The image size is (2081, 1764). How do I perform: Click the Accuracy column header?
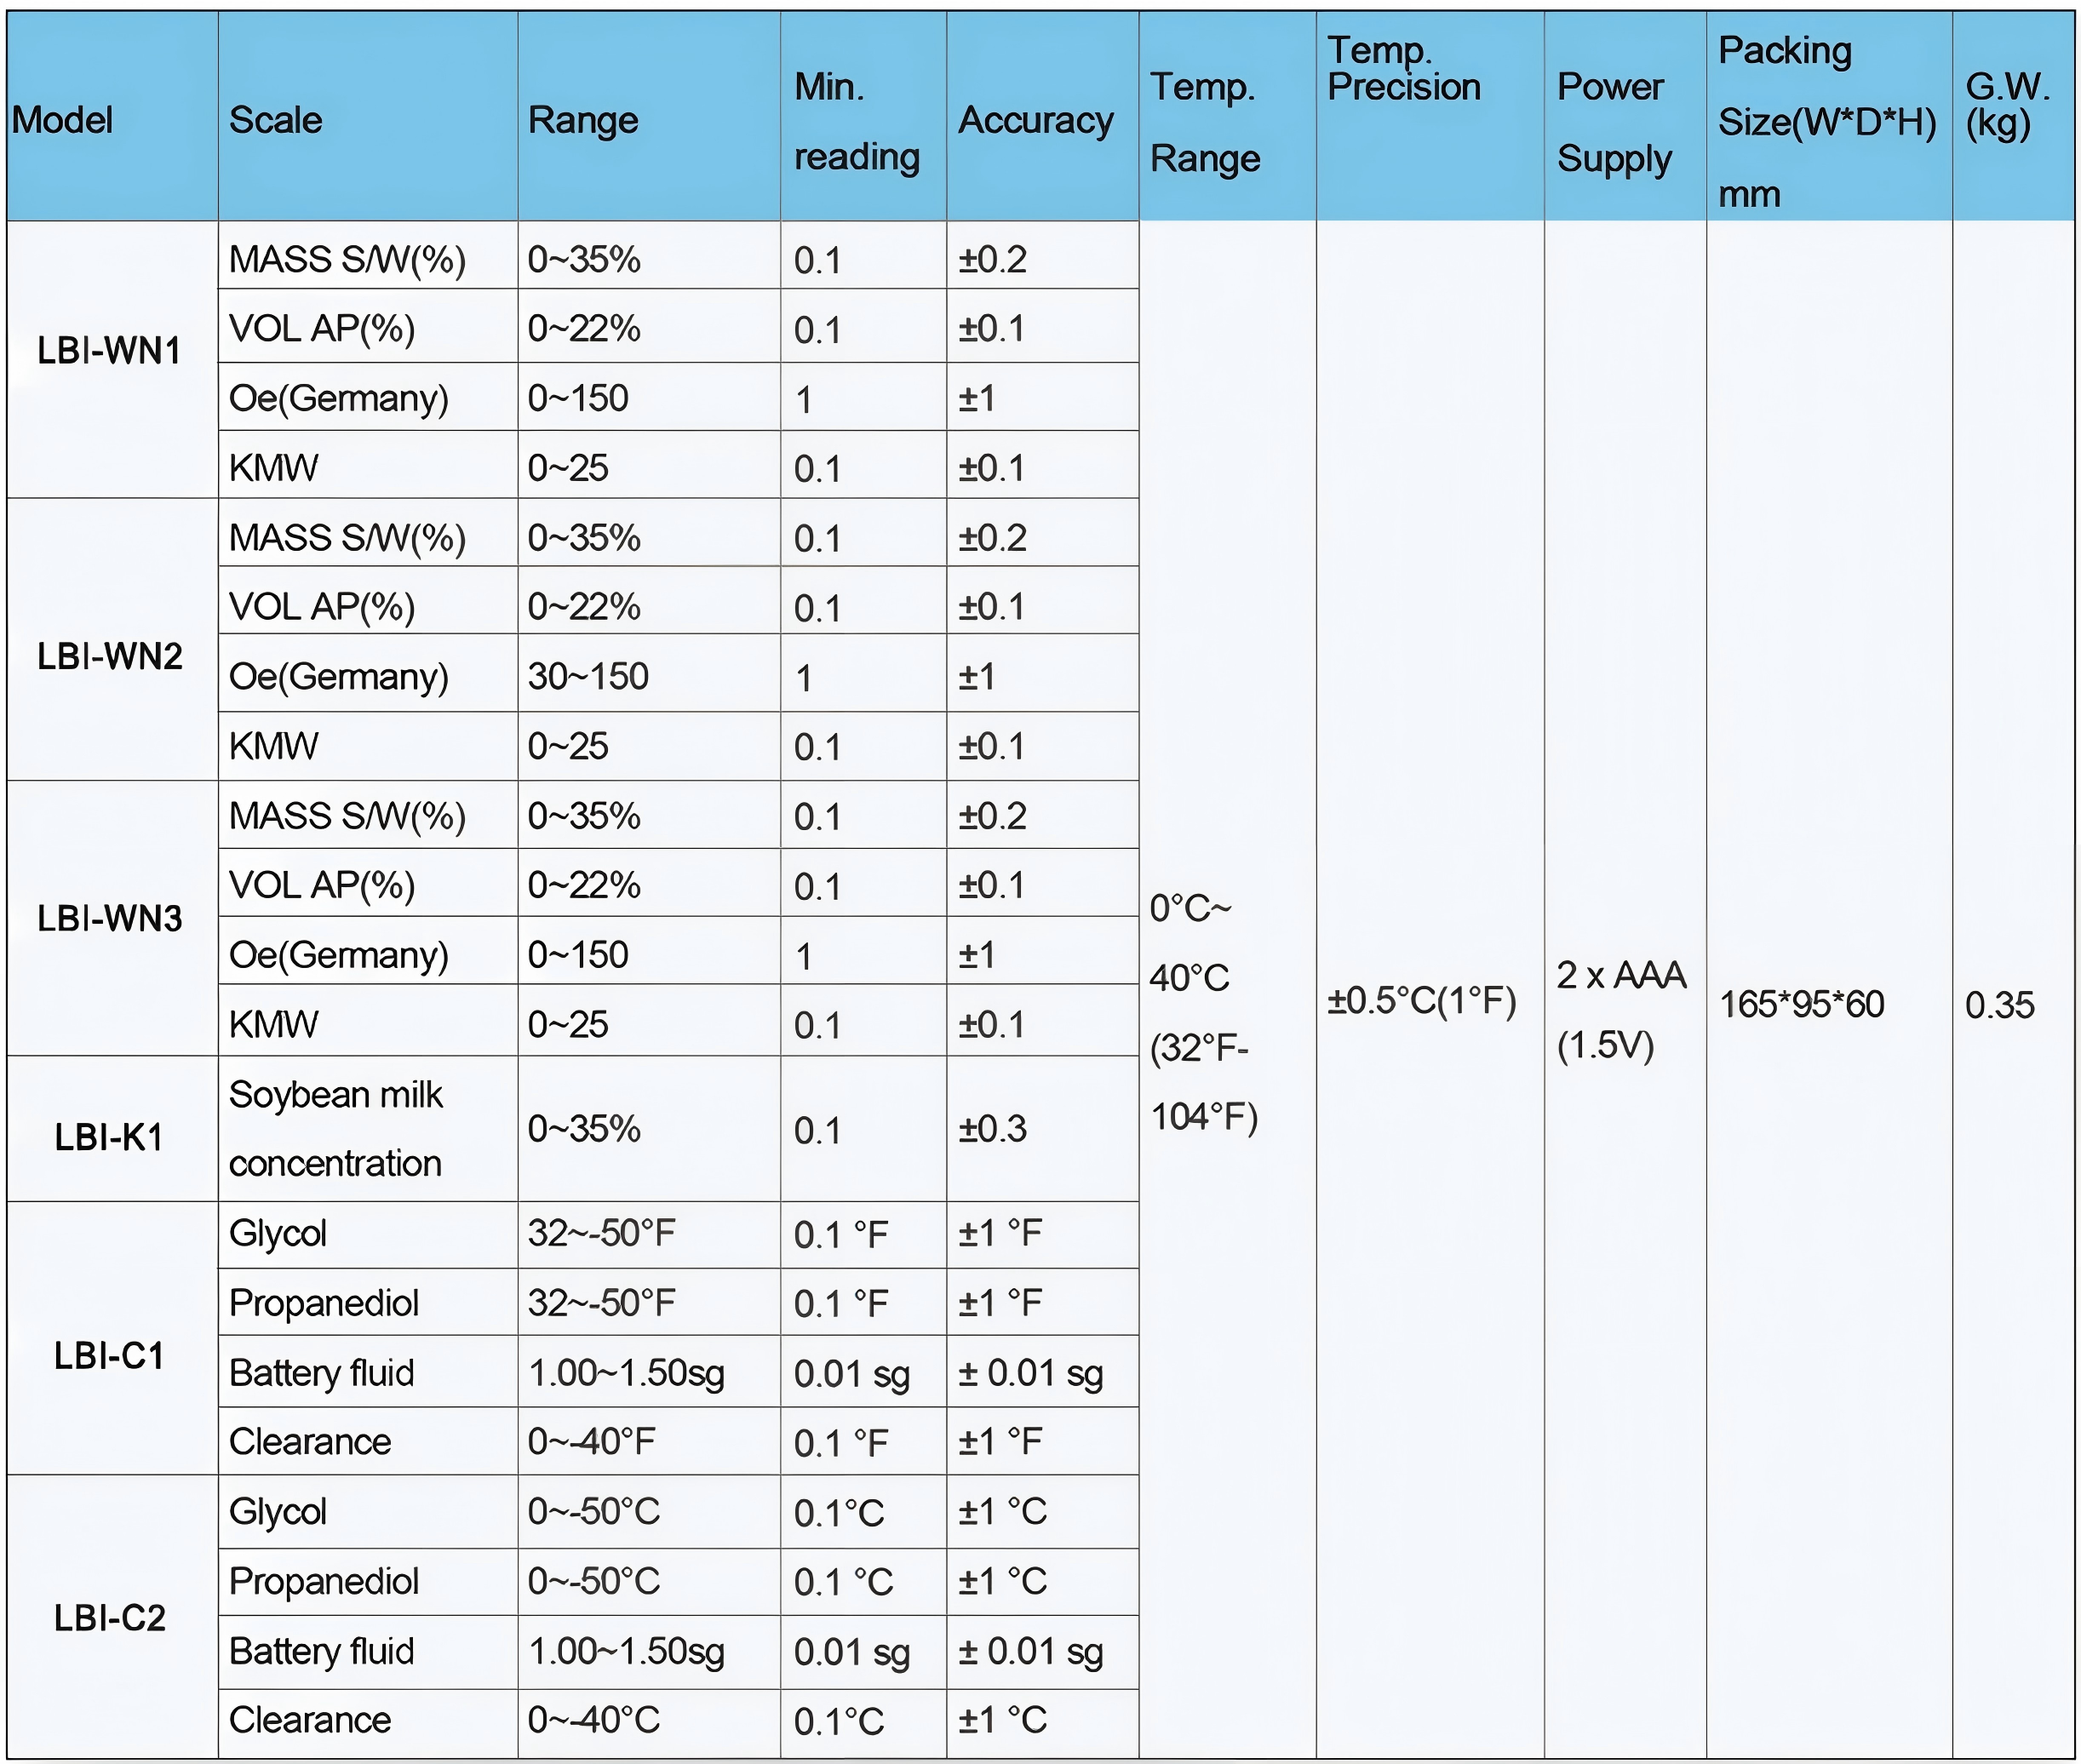pyautogui.click(x=1035, y=120)
